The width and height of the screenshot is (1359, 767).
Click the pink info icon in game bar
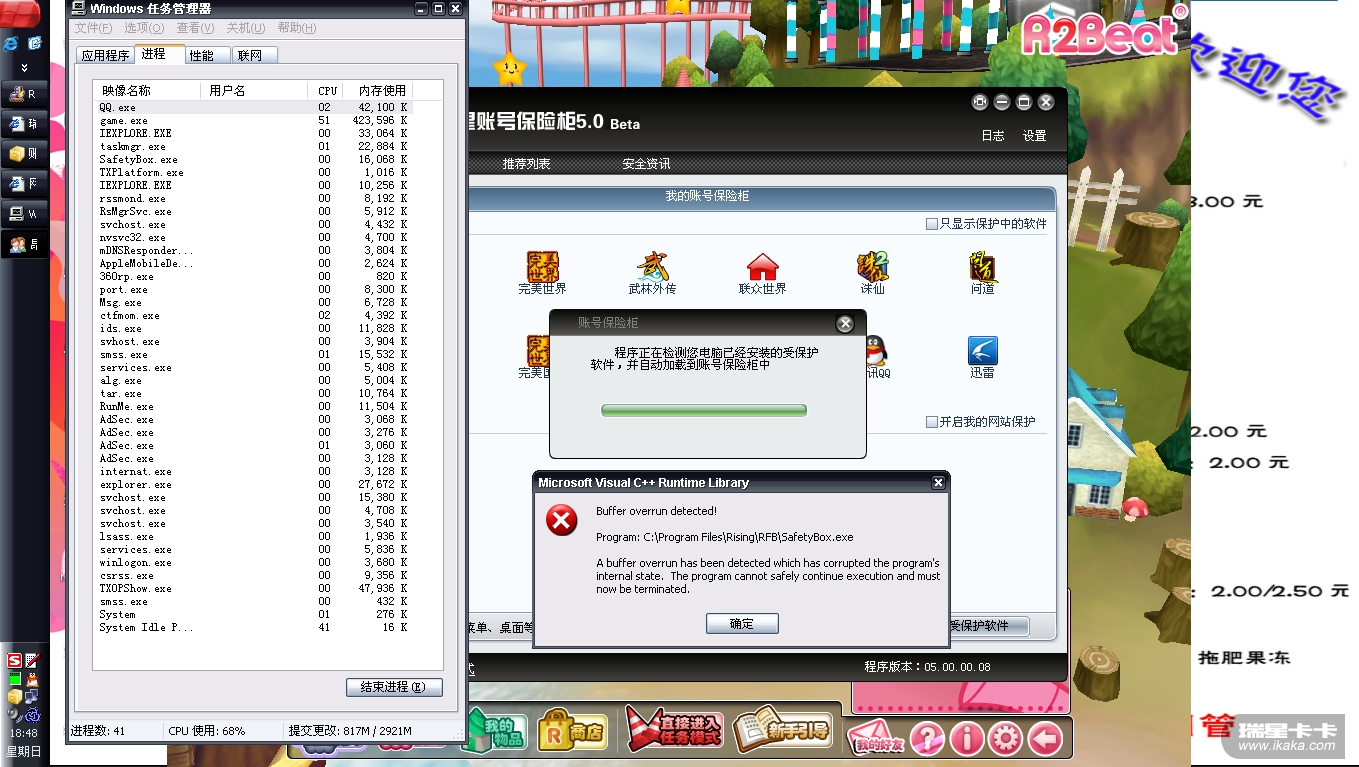coord(967,739)
